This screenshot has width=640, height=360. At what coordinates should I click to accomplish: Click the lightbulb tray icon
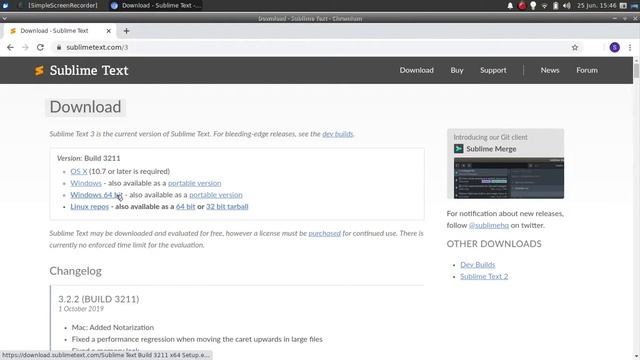point(533,6)
